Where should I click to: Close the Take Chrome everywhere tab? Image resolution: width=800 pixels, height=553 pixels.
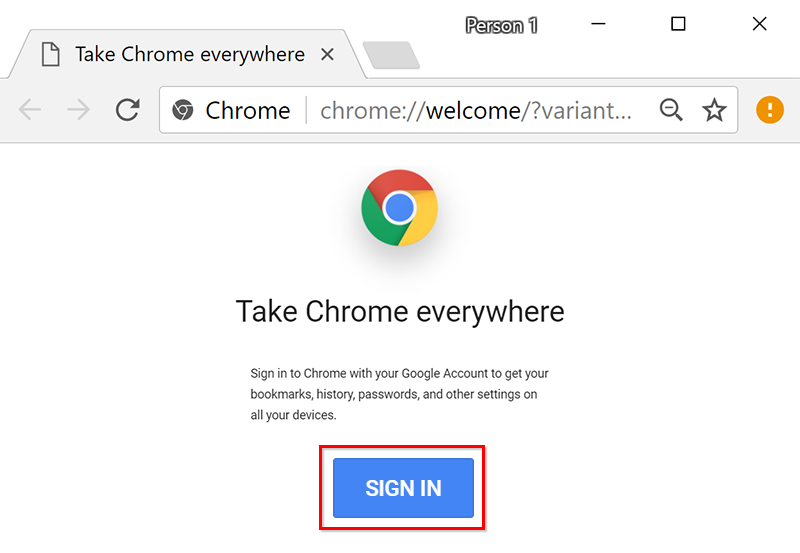pyautogui.click(x=327, y=54)
